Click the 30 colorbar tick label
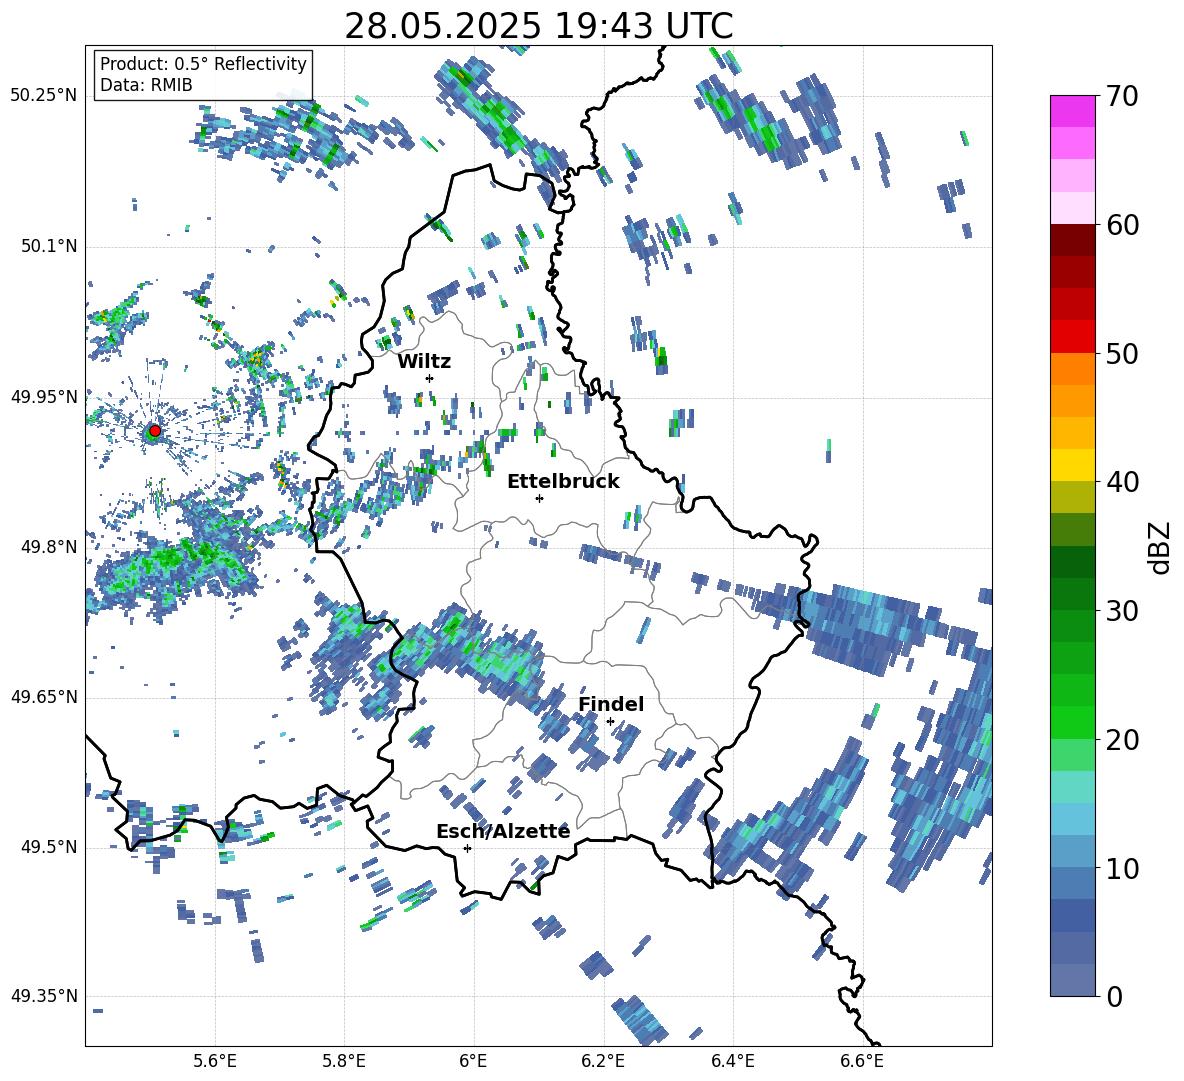Screen dimensions: 1184x1081 click(1122, 611)
